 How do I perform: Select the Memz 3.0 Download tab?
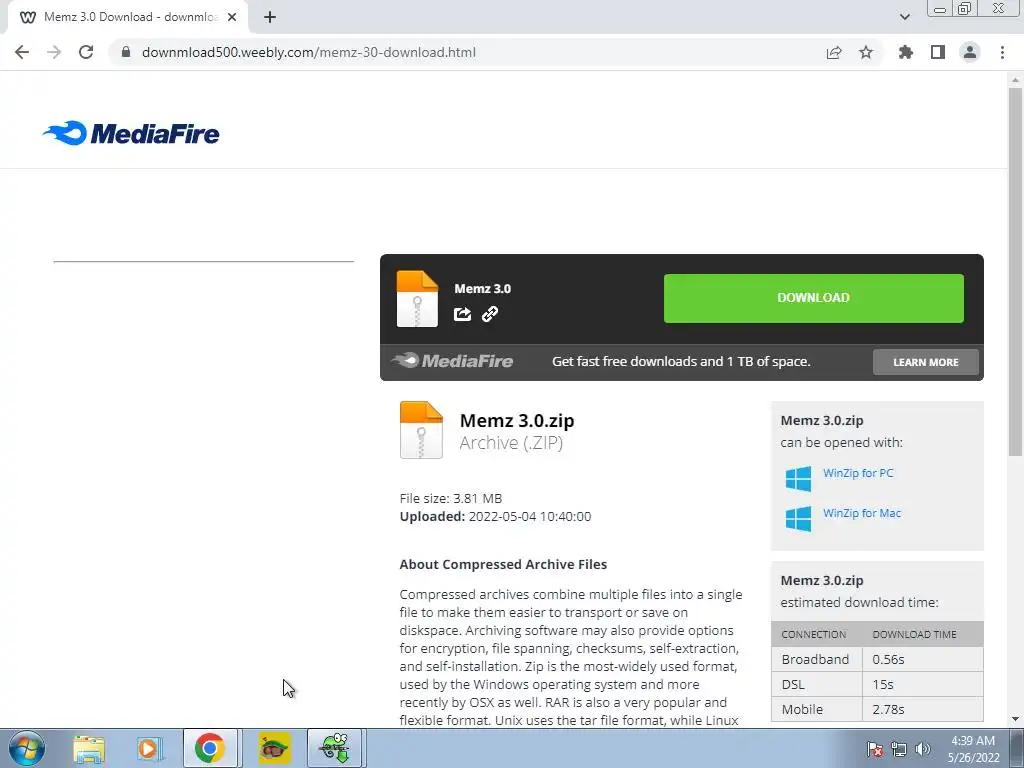point(128,17)
